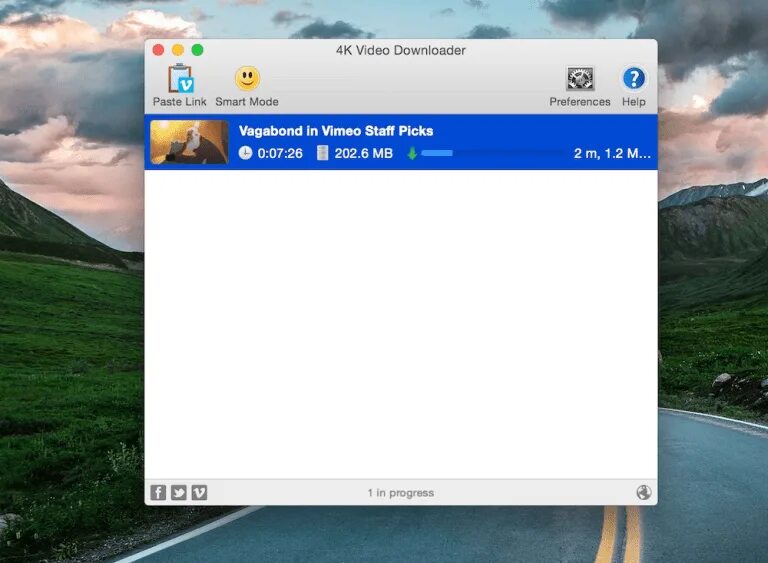This screenshot has width=768, height=563.
Task: Click the 0:07:26 duration text
Action: pyautogui.click(x=280, y=153)
